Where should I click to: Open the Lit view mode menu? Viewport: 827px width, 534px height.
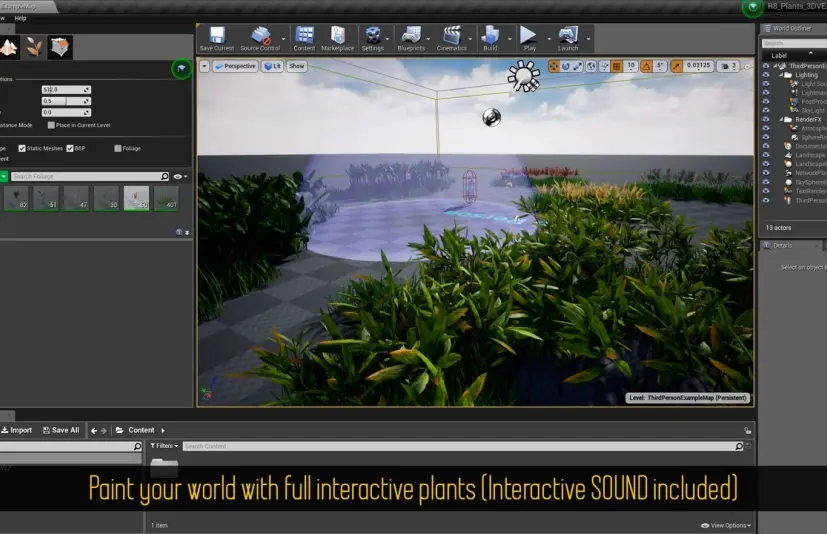tap(273, 66)
